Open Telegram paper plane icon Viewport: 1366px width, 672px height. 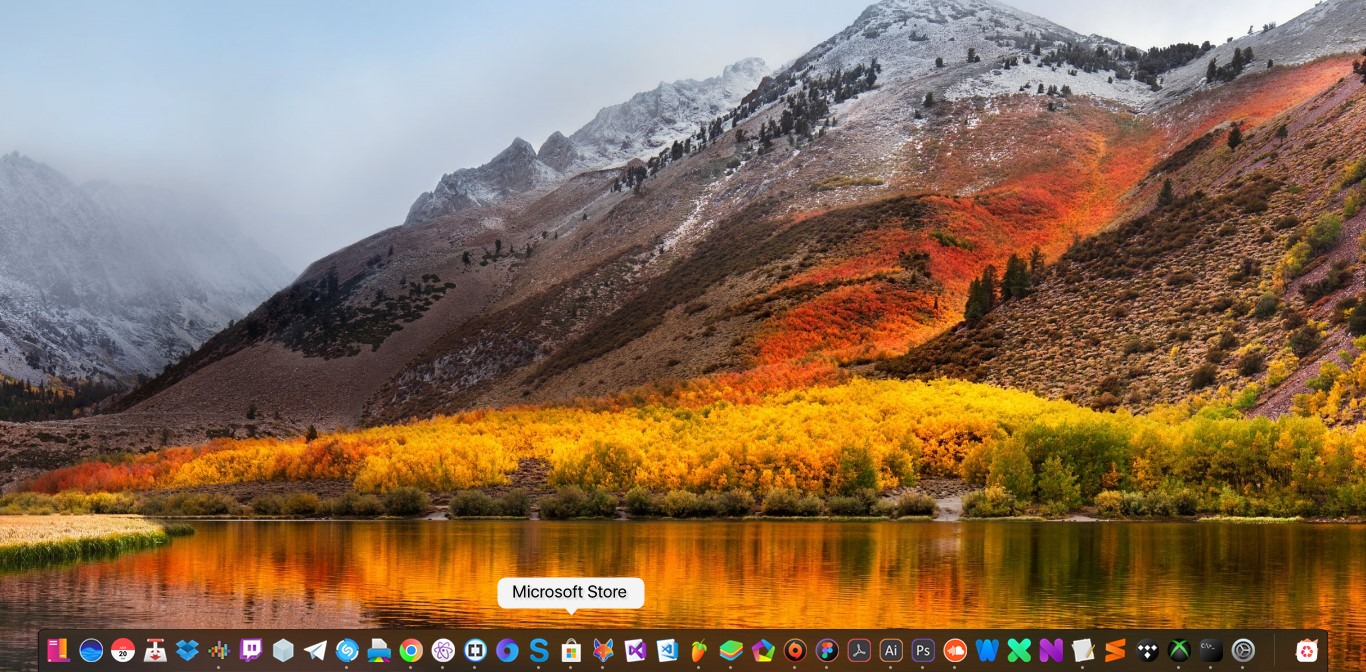pos(315,650)
